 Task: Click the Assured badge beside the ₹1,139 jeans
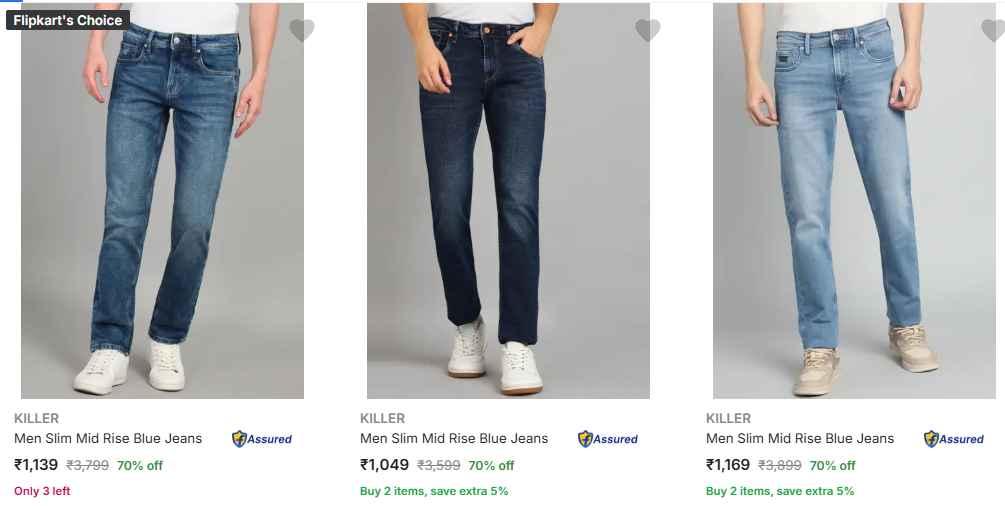[262, 439]
